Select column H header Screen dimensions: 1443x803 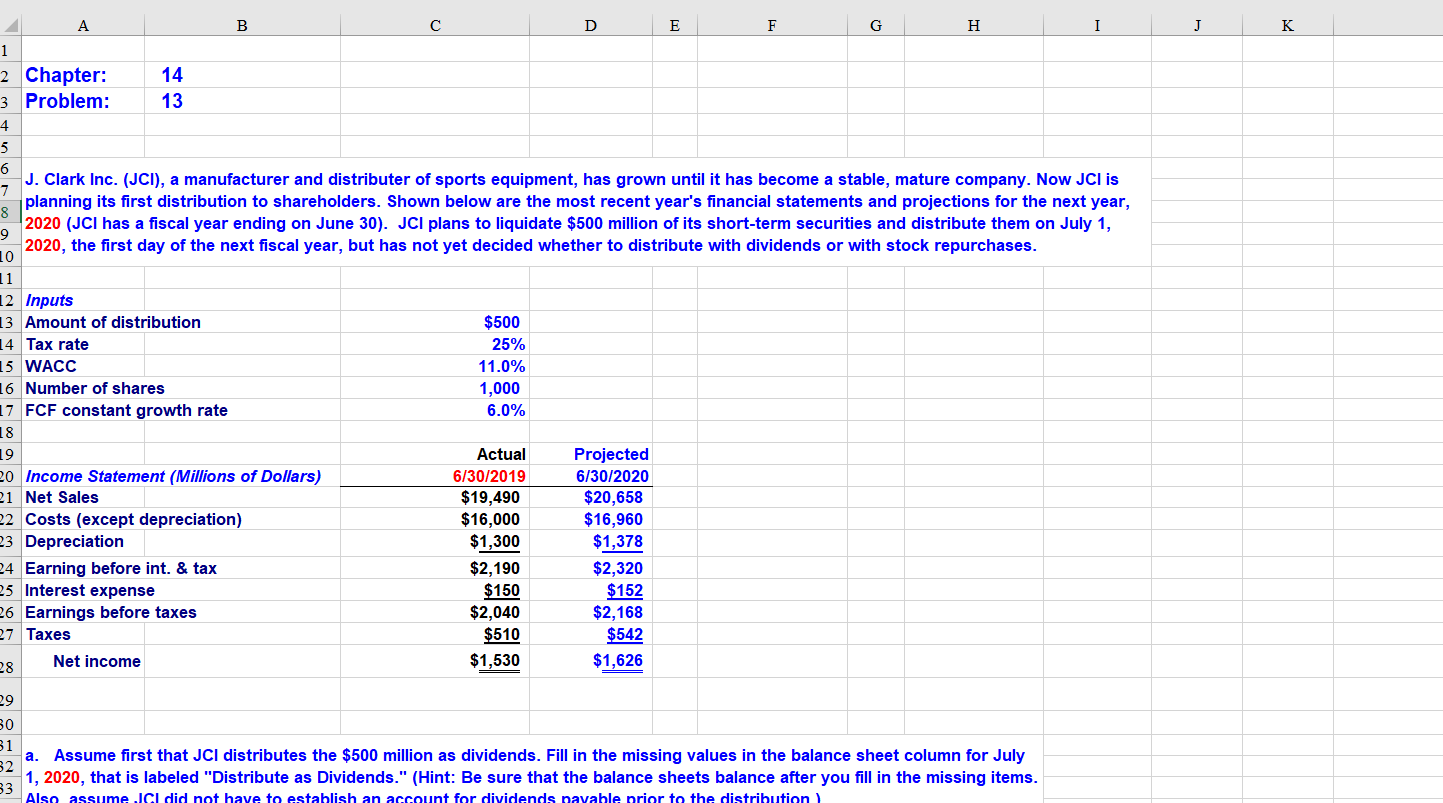[973, 26]
